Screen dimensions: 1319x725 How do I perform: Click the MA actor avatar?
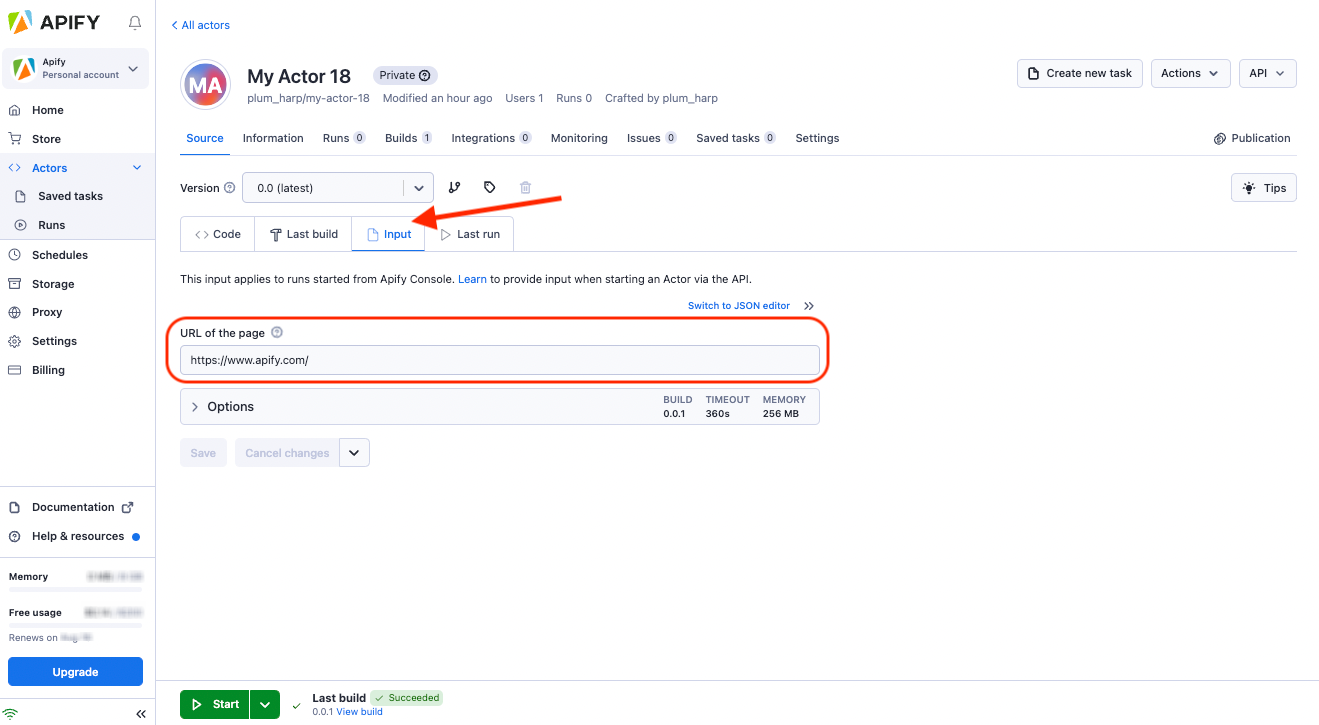(x=205, y=86)
